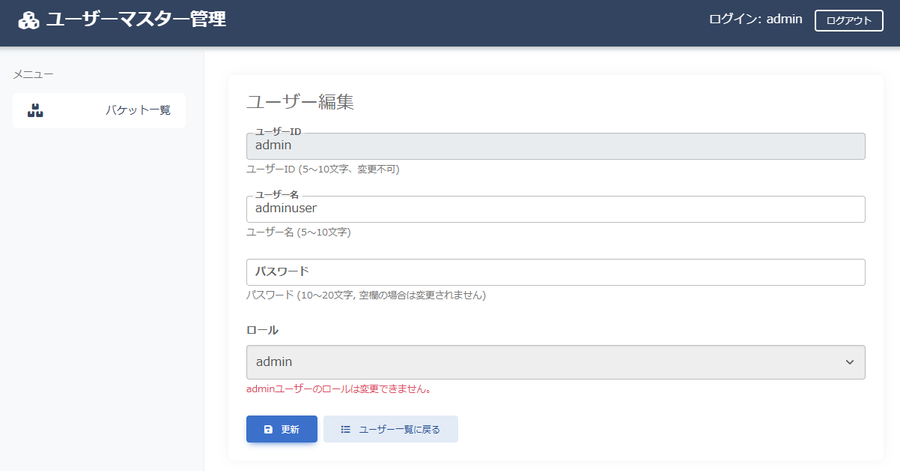Click the ユーザー一覧に戻る button label
This screenshot has height=471, width=900.
pos(399,429)
